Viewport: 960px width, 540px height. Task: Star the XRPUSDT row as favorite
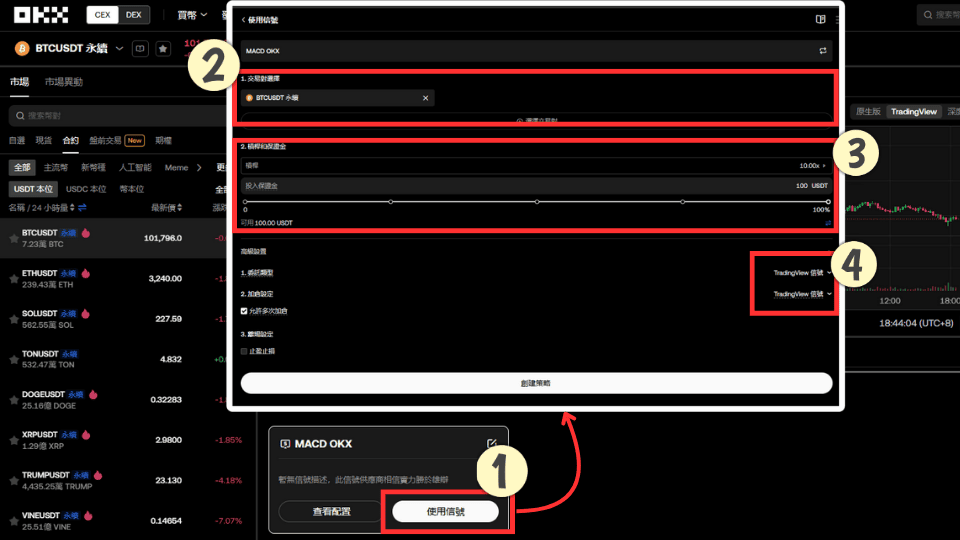13,440
